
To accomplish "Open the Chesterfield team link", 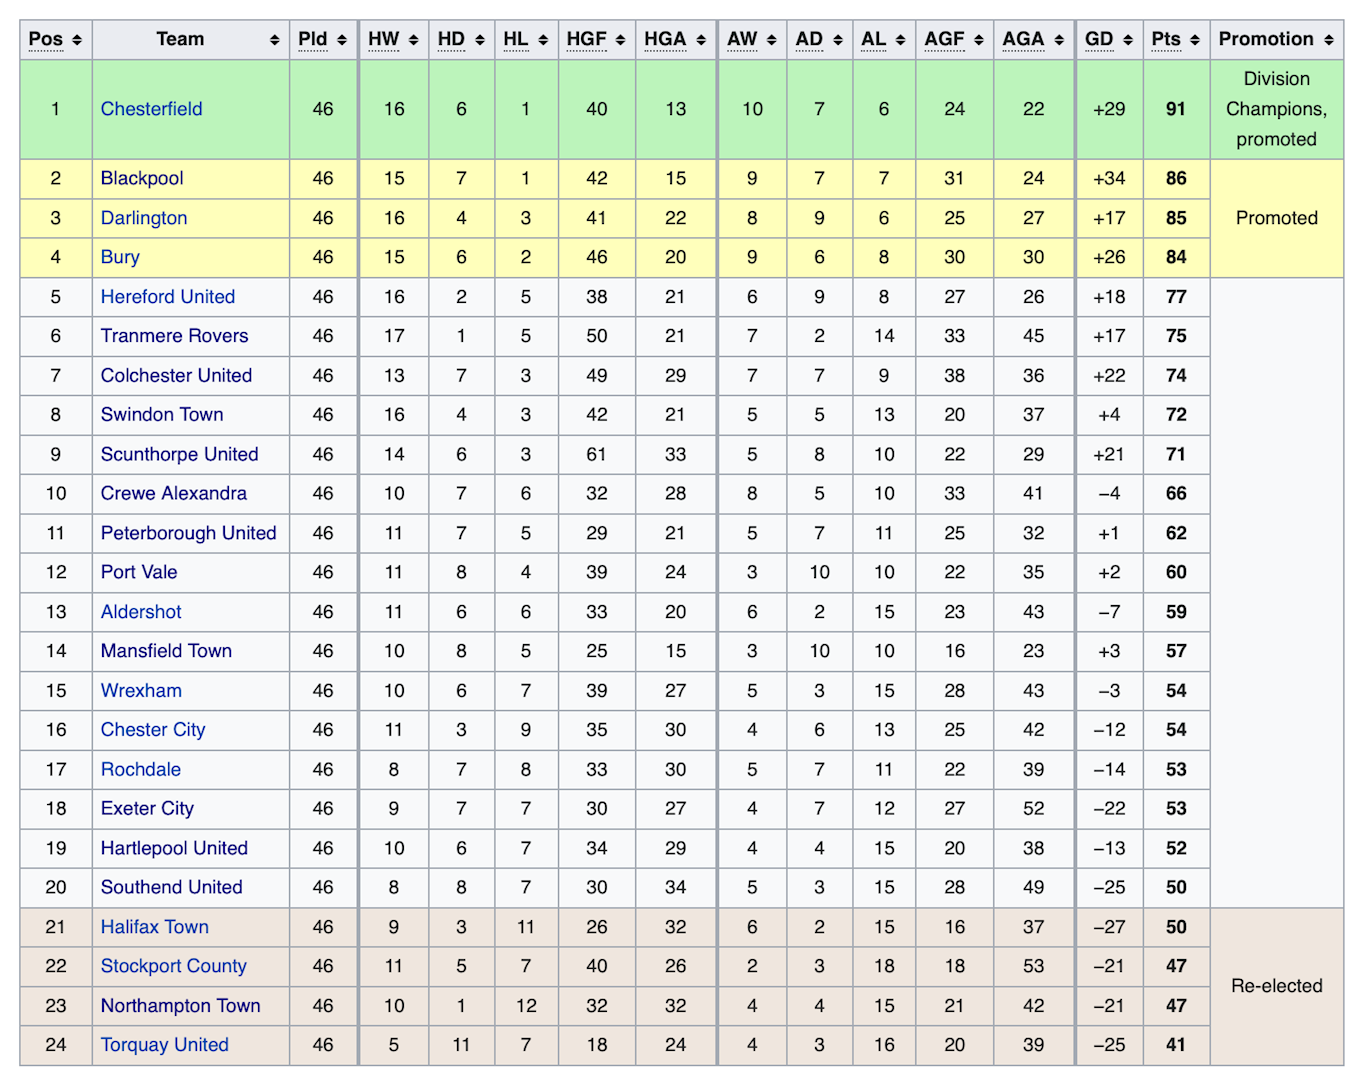I will point(151,109).
